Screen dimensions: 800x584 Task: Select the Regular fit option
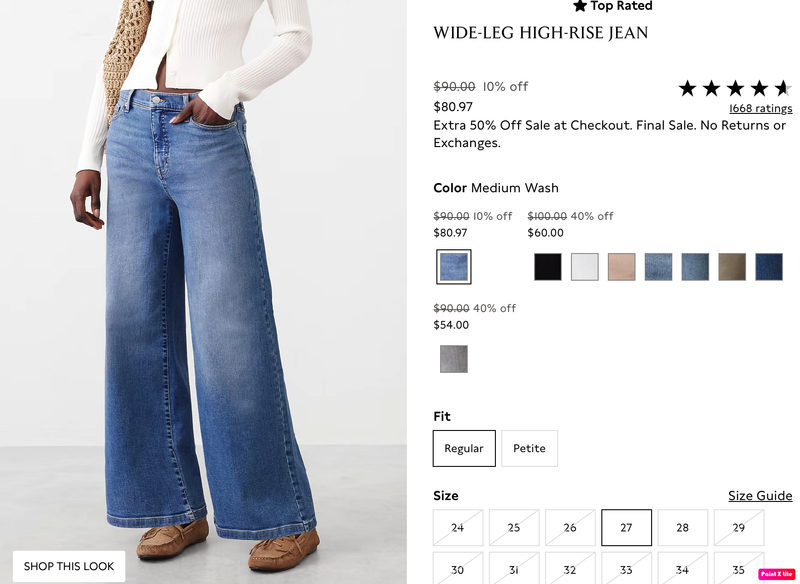(464, 448)
